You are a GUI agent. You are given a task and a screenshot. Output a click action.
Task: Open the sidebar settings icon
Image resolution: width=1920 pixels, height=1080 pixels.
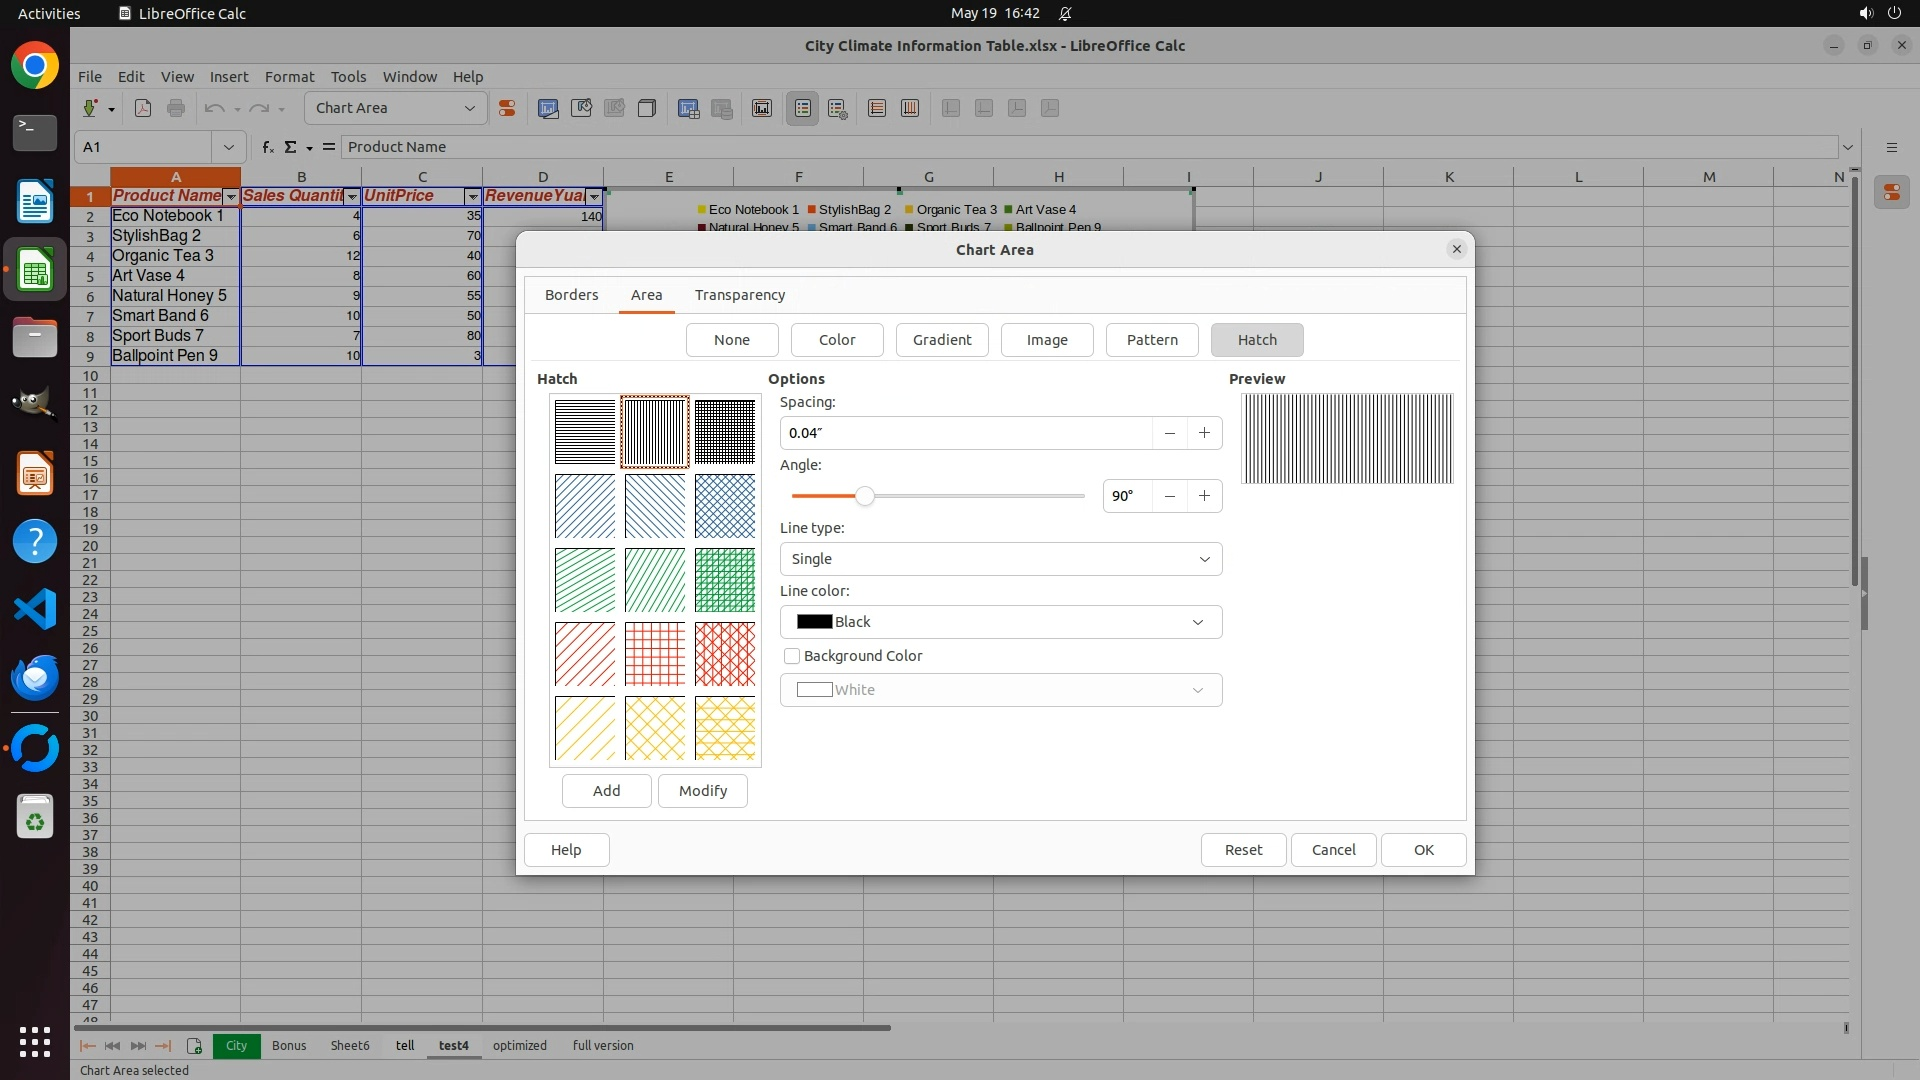pyautogui.click(x=1891, y=147)
